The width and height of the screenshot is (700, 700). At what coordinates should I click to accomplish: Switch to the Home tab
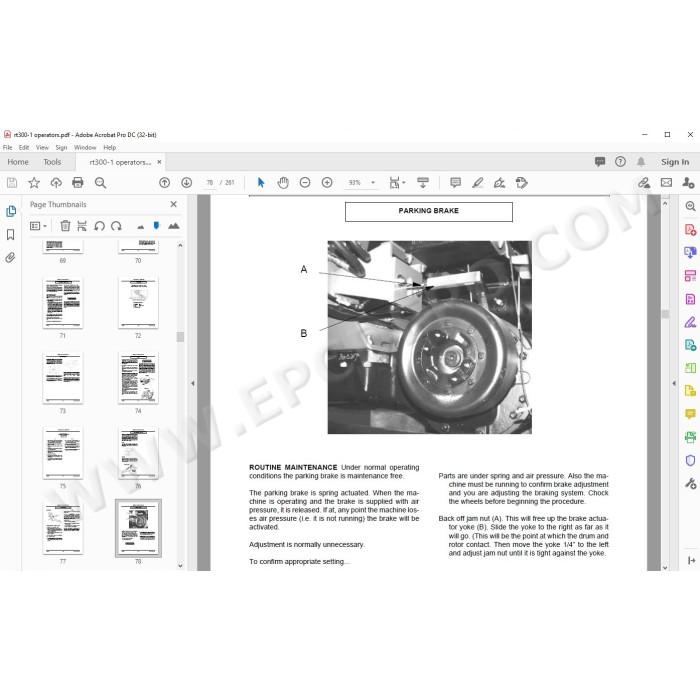click(x=18, y=162)
